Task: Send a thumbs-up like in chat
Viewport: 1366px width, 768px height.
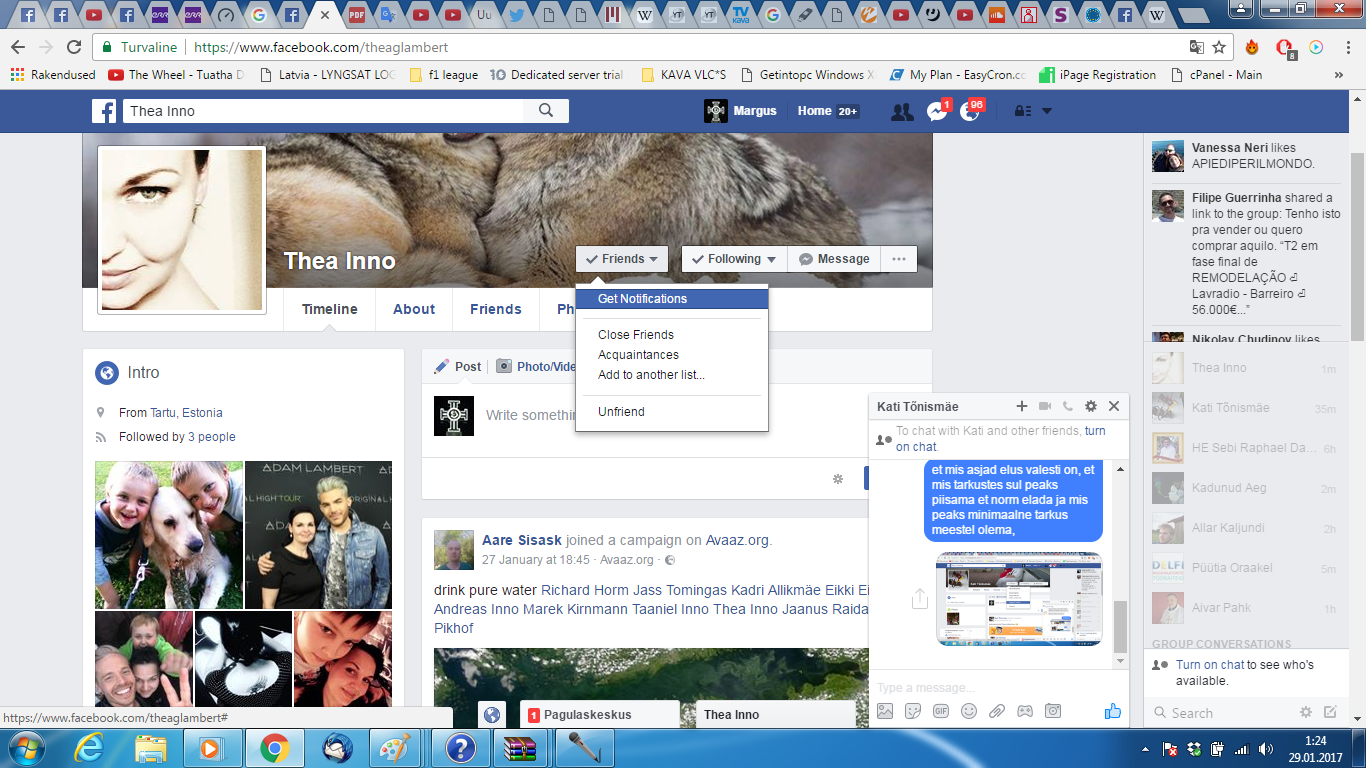Action: [x=1113, y=711]
